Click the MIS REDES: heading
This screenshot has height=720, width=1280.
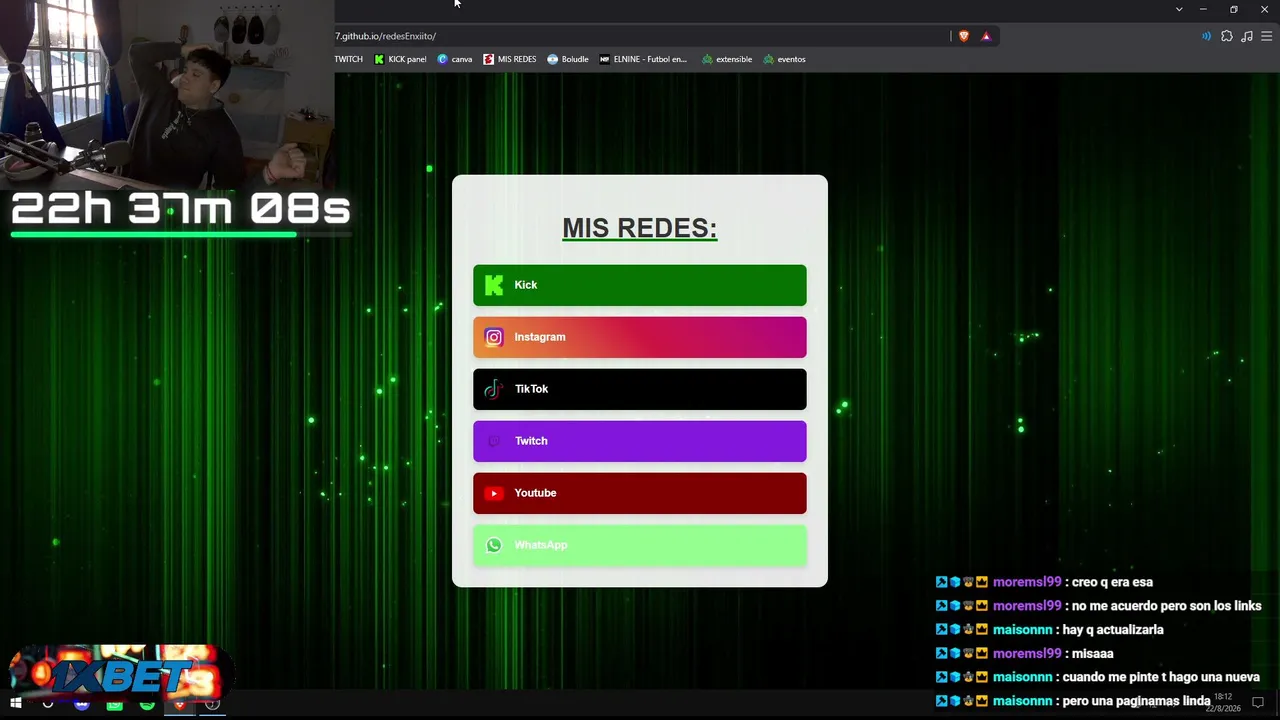[640, 228]
